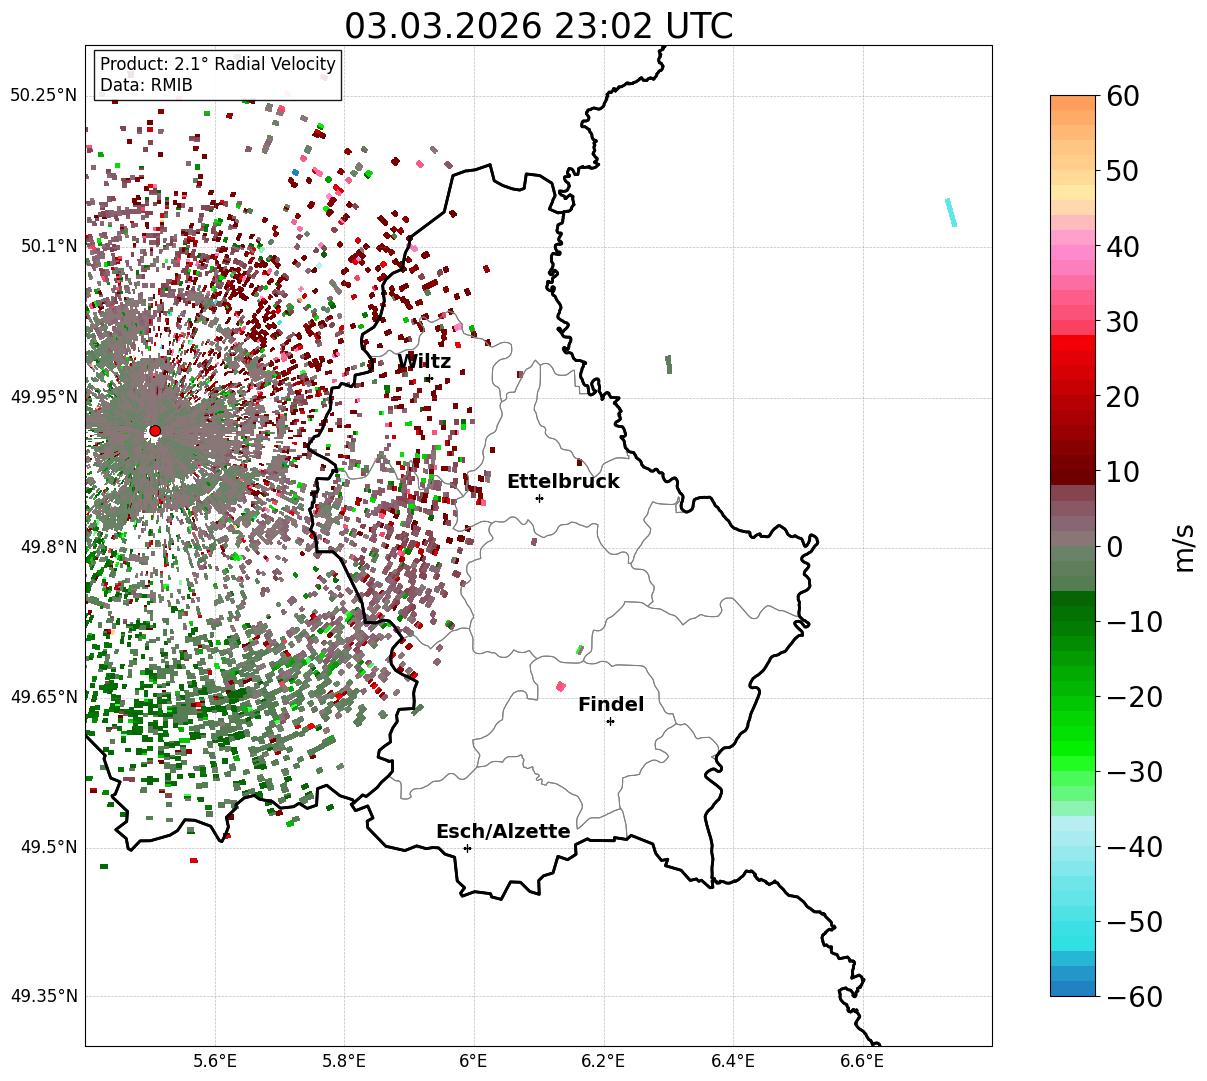Click the 49.8°N latitude label

pyautogui.click(x=48, y=547)
